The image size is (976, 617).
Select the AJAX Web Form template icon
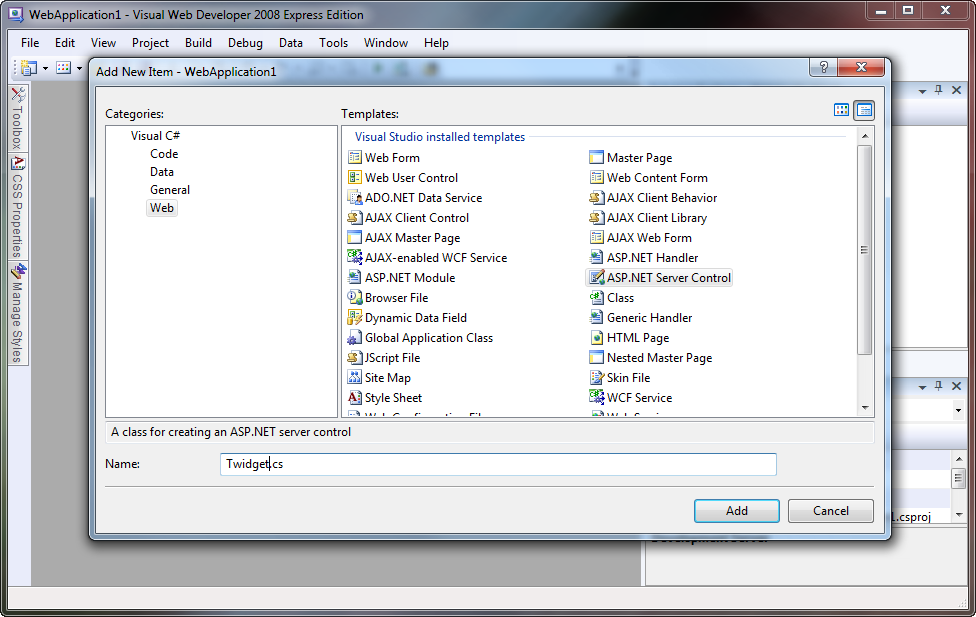pyautogui.click(x=596, y=237)
